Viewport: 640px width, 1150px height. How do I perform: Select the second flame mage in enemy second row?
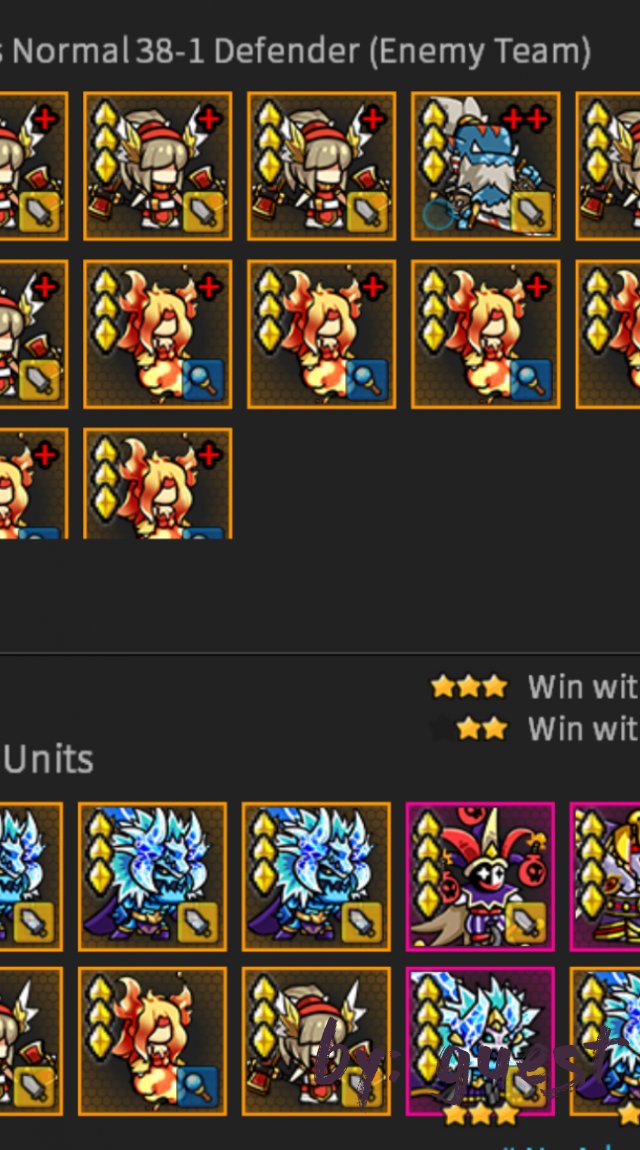click(x=321, y=334)
